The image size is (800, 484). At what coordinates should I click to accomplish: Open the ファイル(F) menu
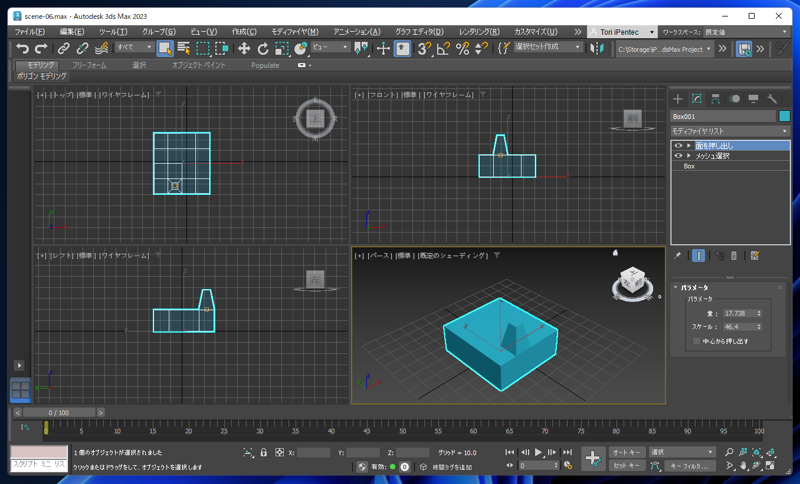[30, 32]
